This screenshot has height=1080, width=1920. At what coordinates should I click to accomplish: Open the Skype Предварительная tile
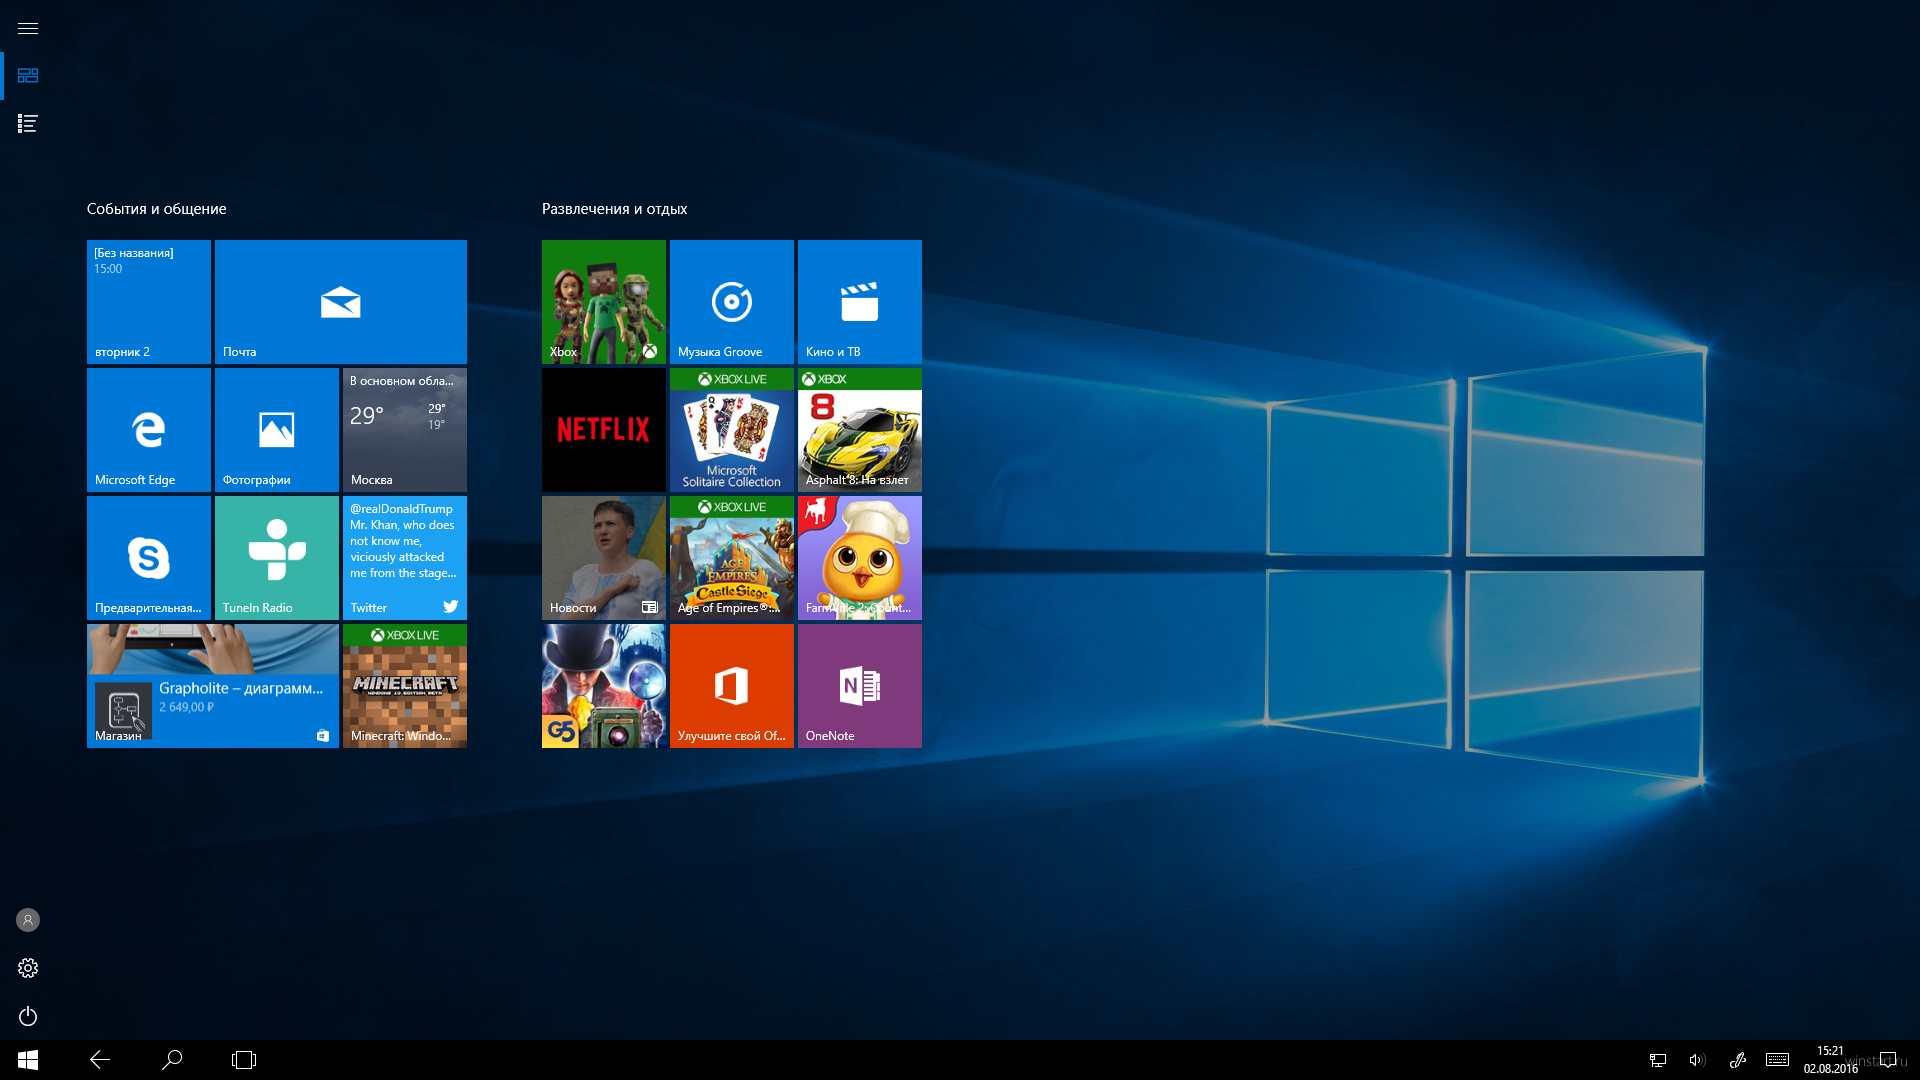pyautogui.click(x=149, y=558)
